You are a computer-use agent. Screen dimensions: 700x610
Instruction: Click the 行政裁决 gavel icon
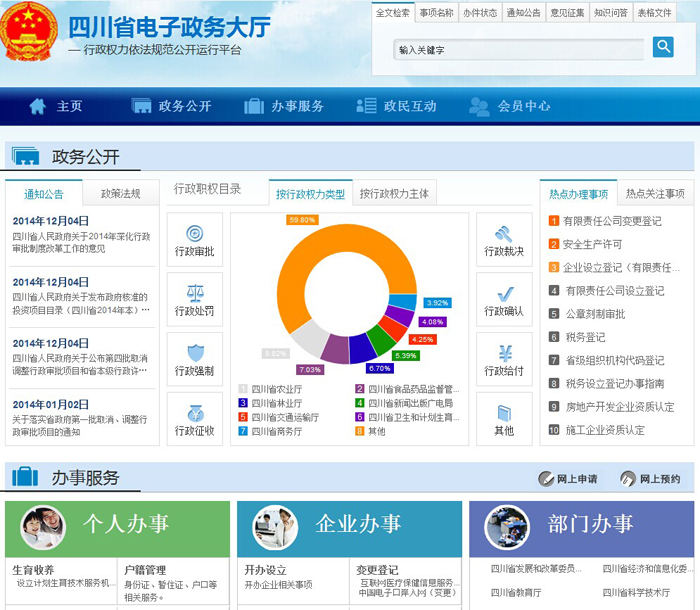point(504,240)
